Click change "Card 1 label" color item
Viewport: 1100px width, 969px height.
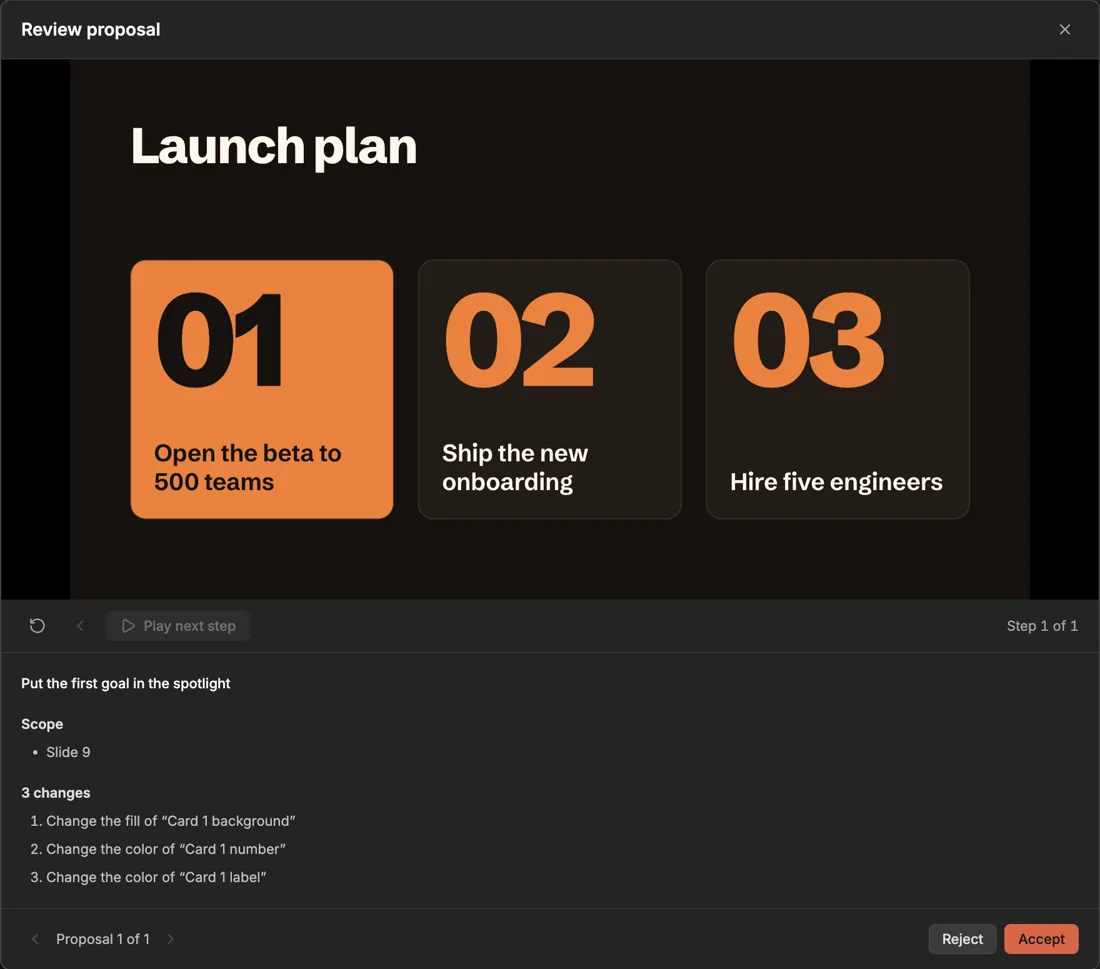coord(156,877)
